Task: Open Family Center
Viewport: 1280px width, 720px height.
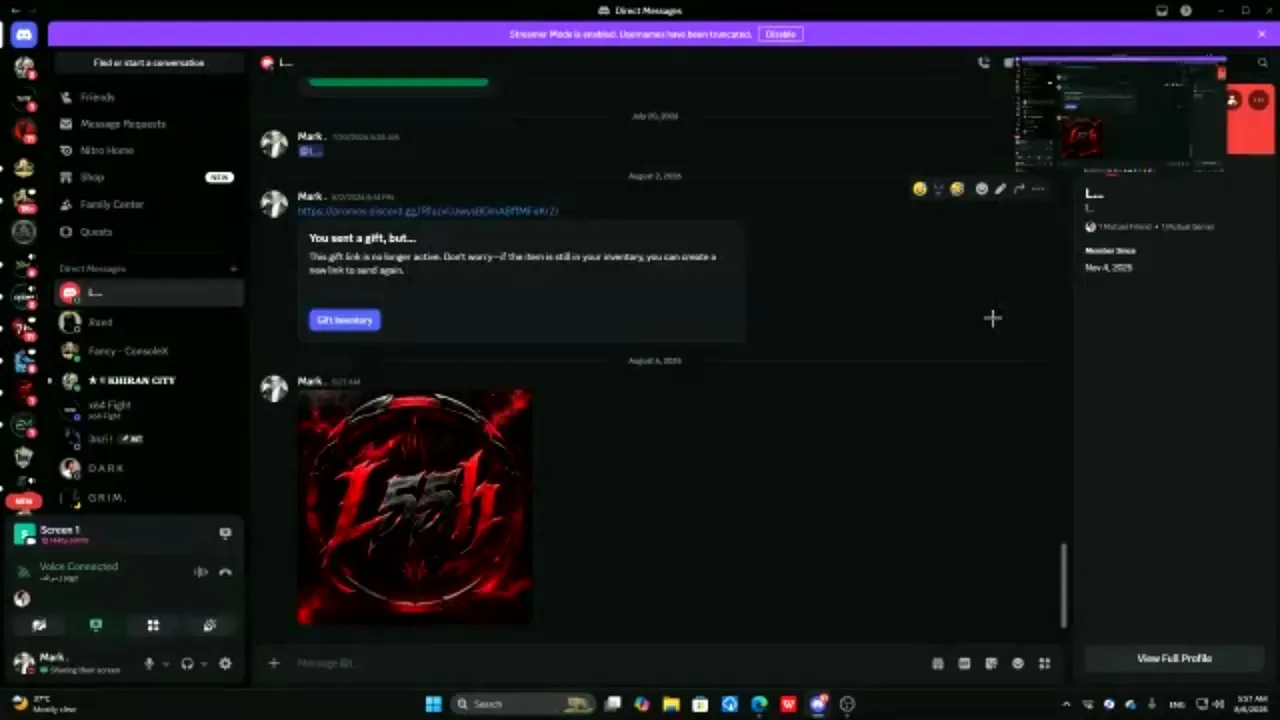Action: tap(149, 204)
